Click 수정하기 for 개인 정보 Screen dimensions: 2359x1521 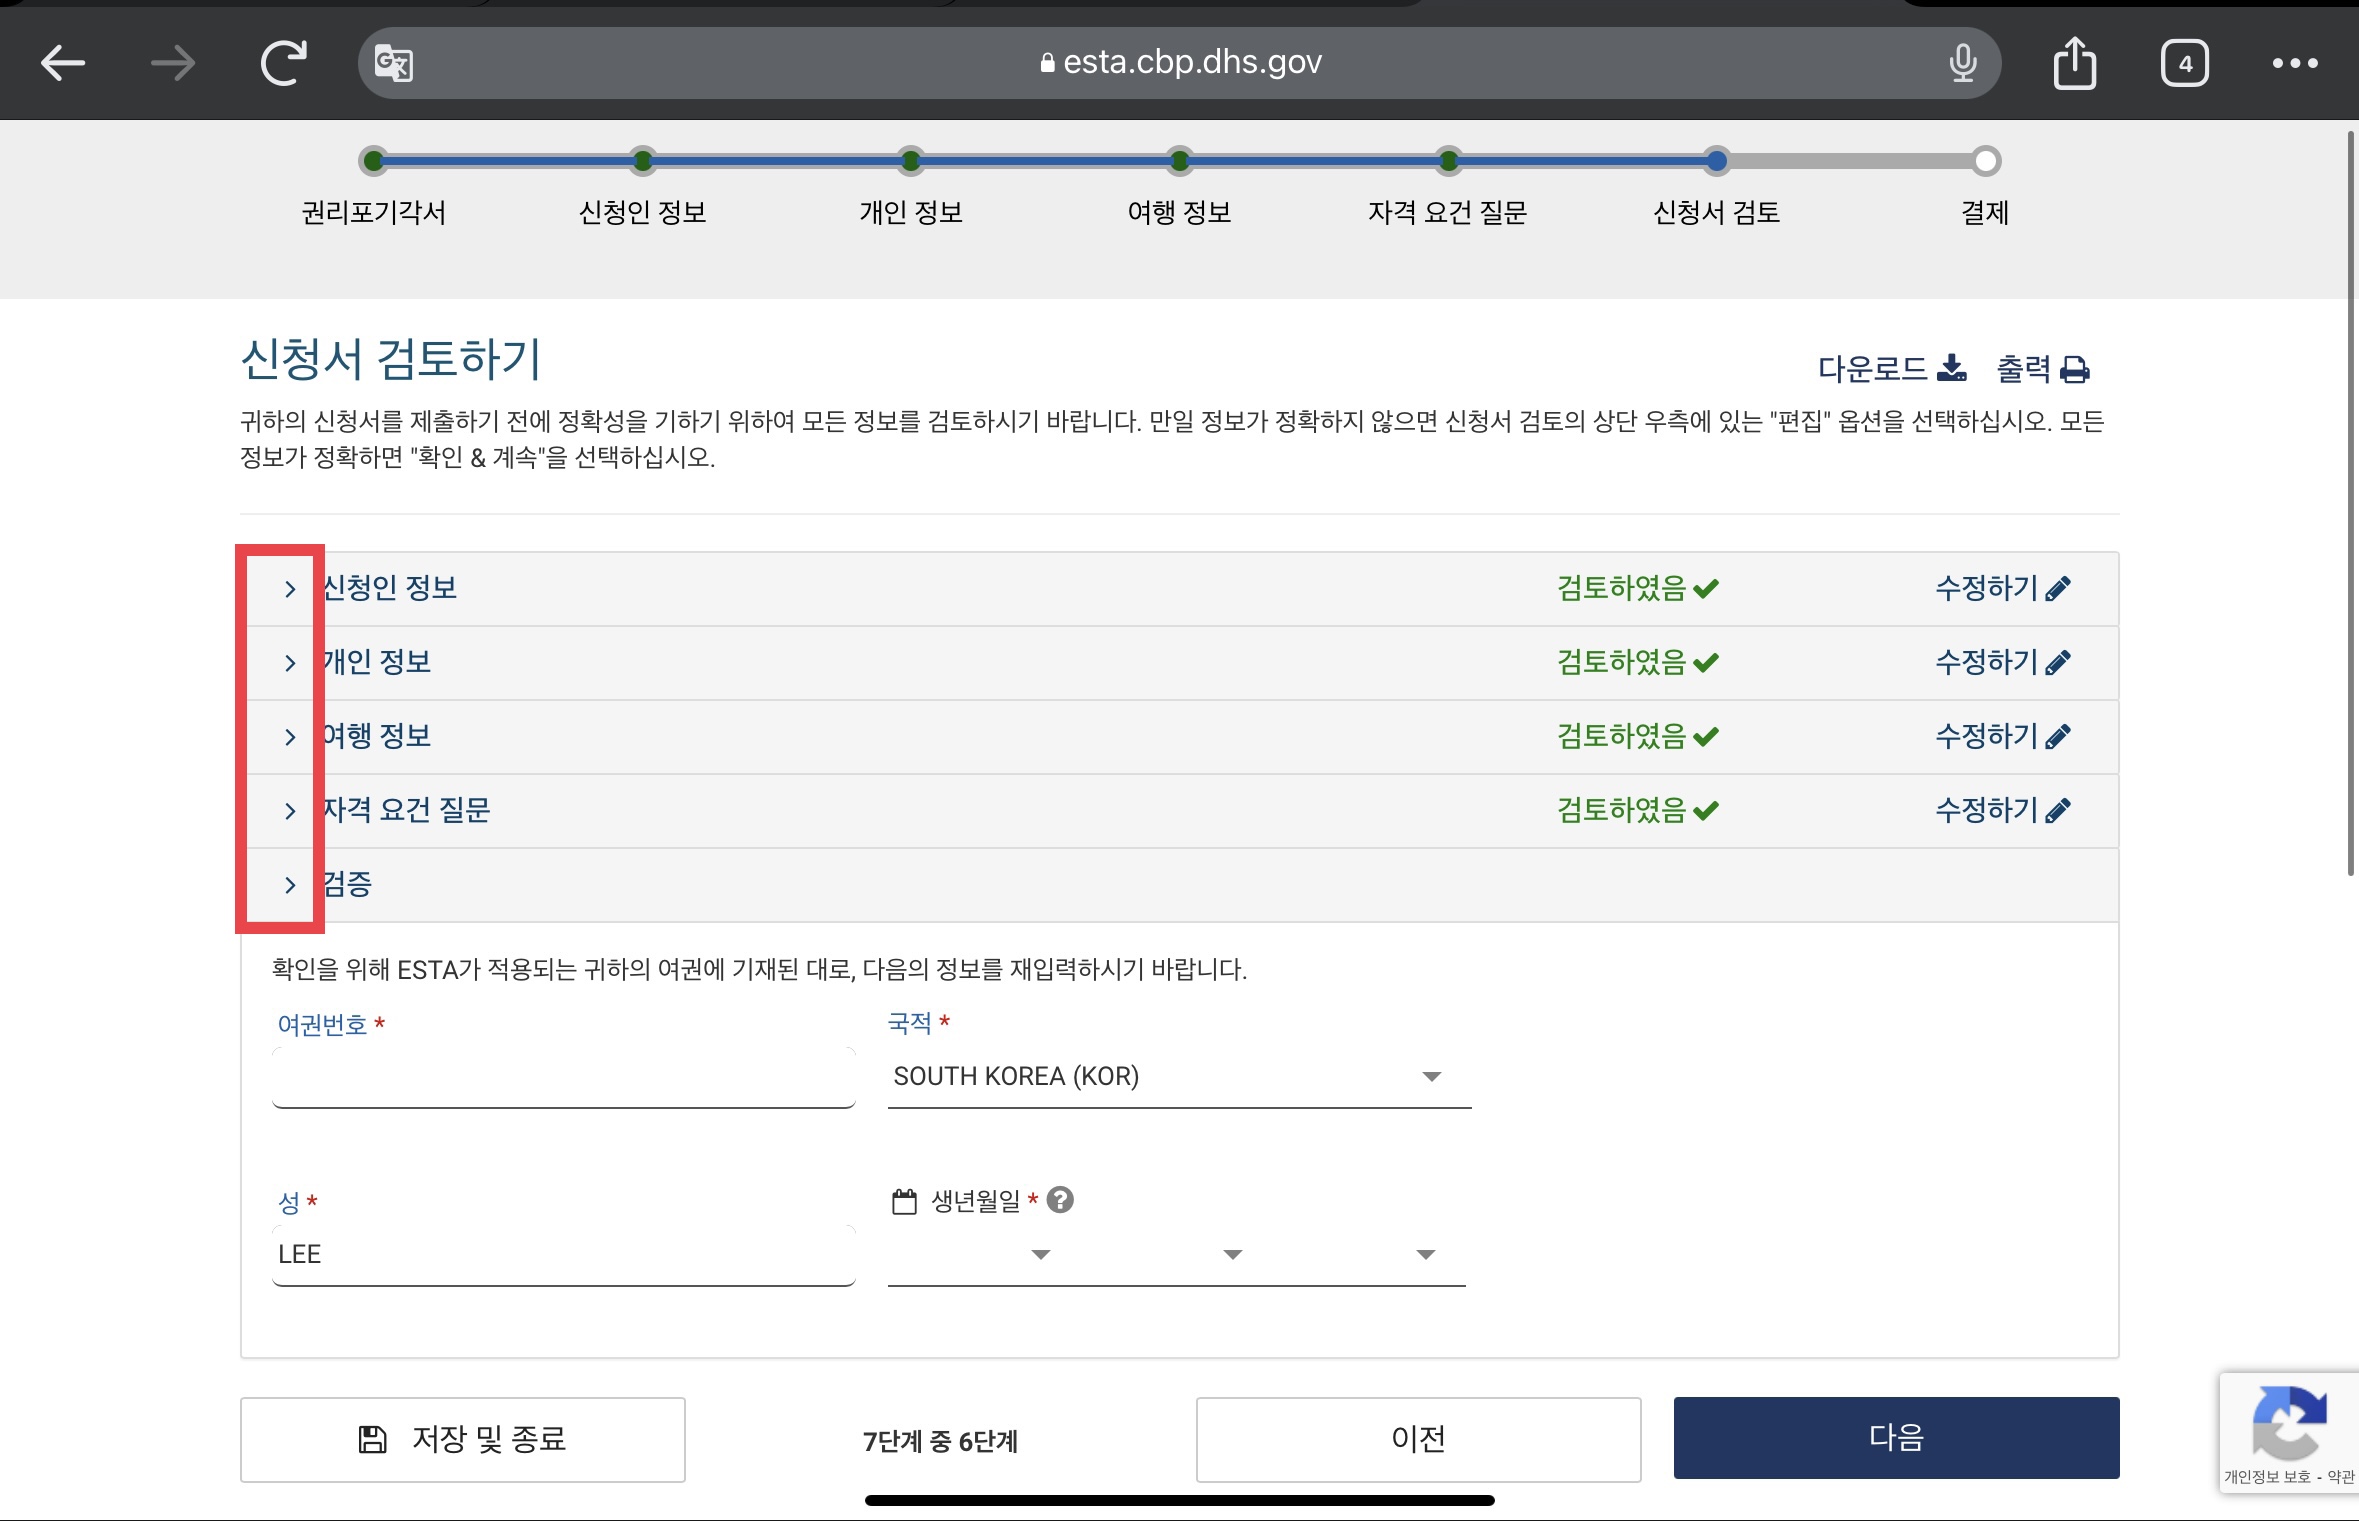[x=2002, y=662]
